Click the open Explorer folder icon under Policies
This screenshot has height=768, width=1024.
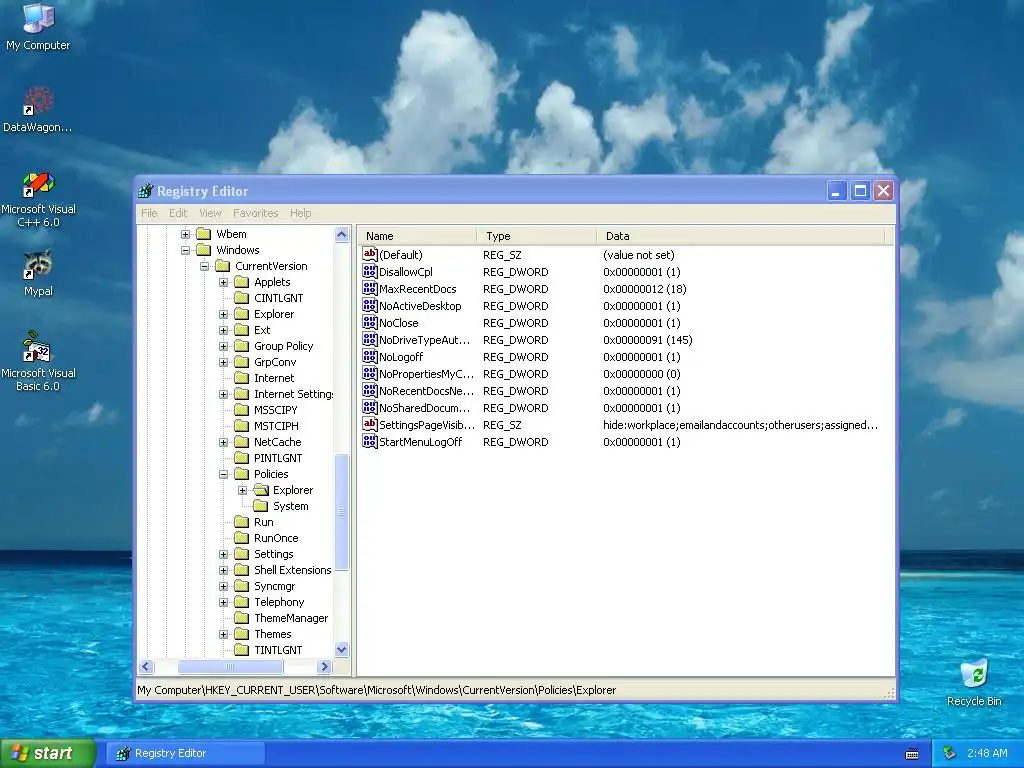pos(261,490)
